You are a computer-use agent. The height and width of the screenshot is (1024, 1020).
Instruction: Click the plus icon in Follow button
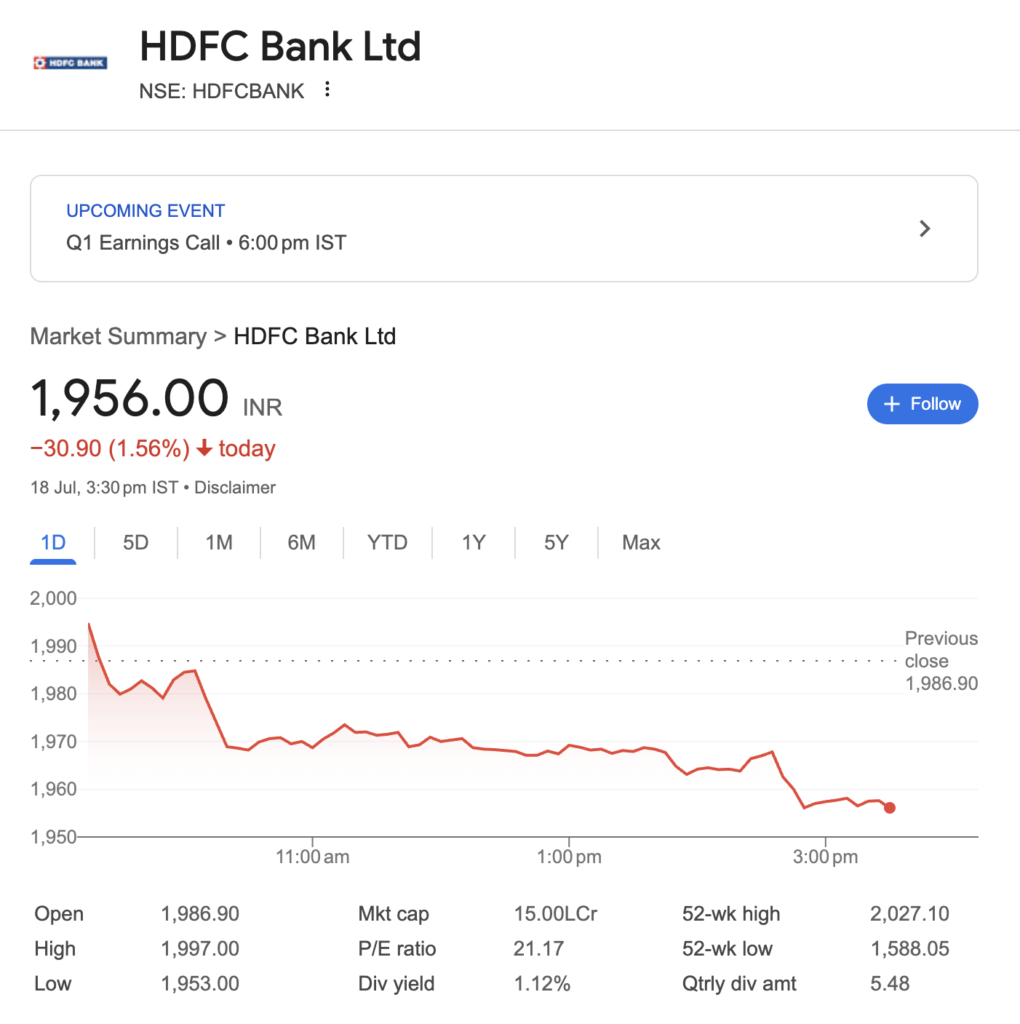coord(891,404)
